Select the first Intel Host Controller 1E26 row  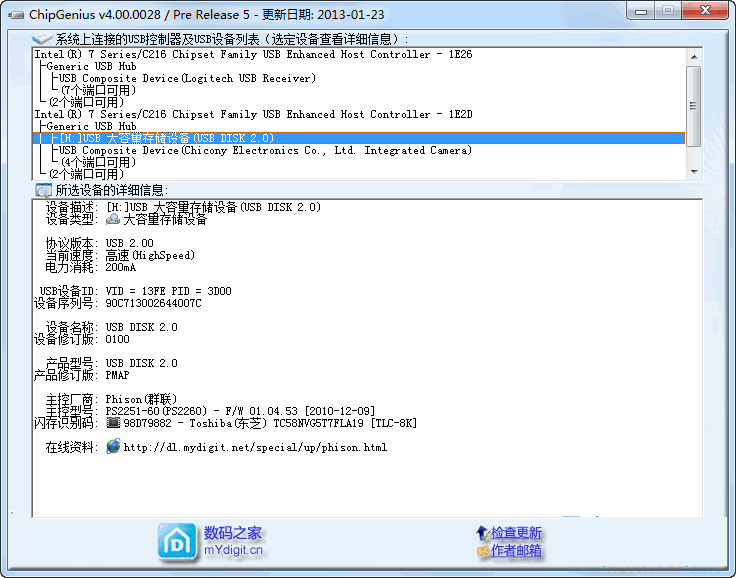253,54
